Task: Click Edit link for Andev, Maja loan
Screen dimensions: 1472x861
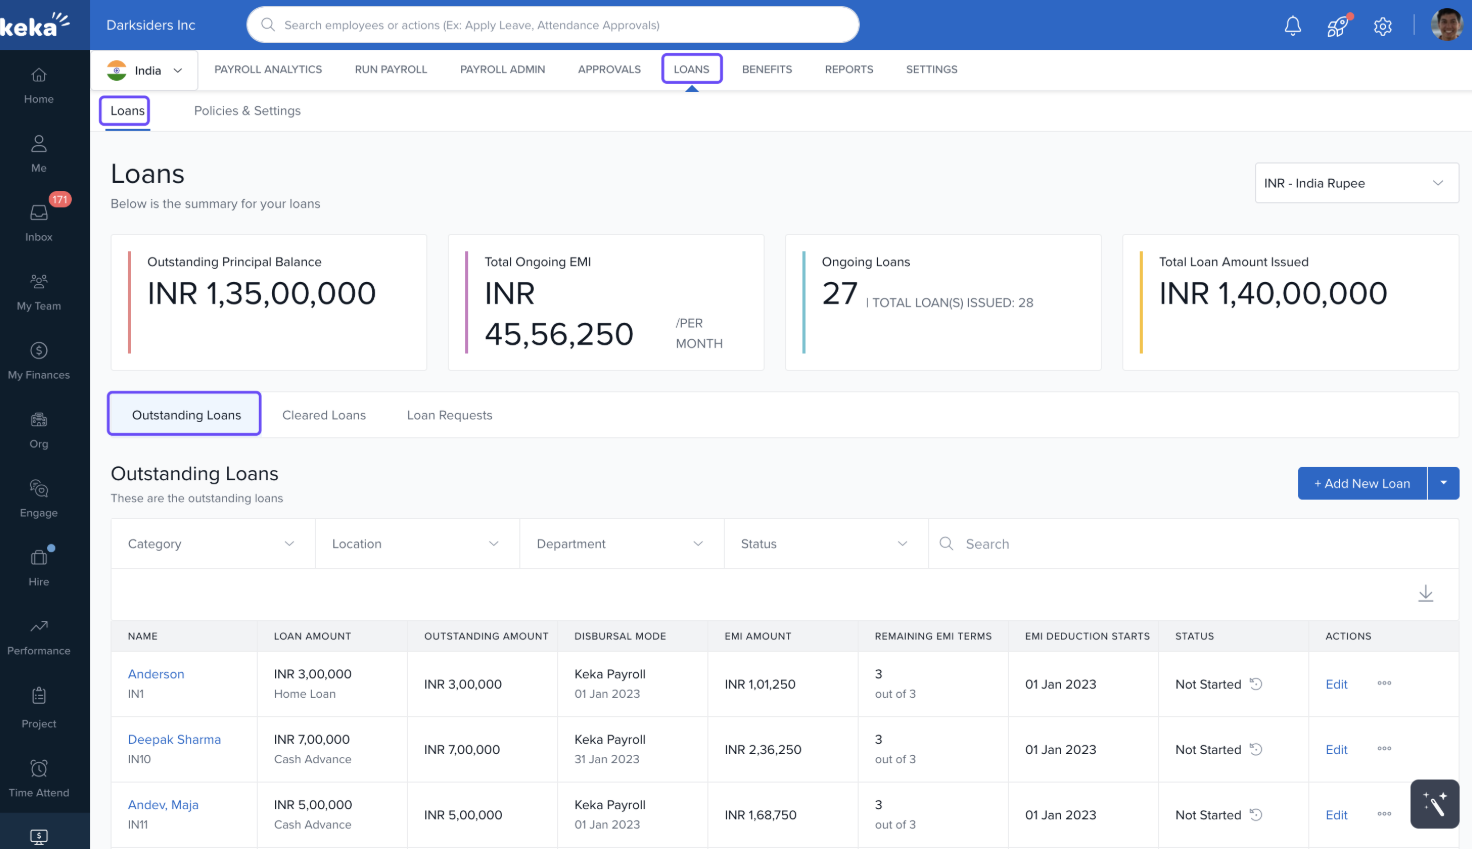Action: [x=1336, y=815]
